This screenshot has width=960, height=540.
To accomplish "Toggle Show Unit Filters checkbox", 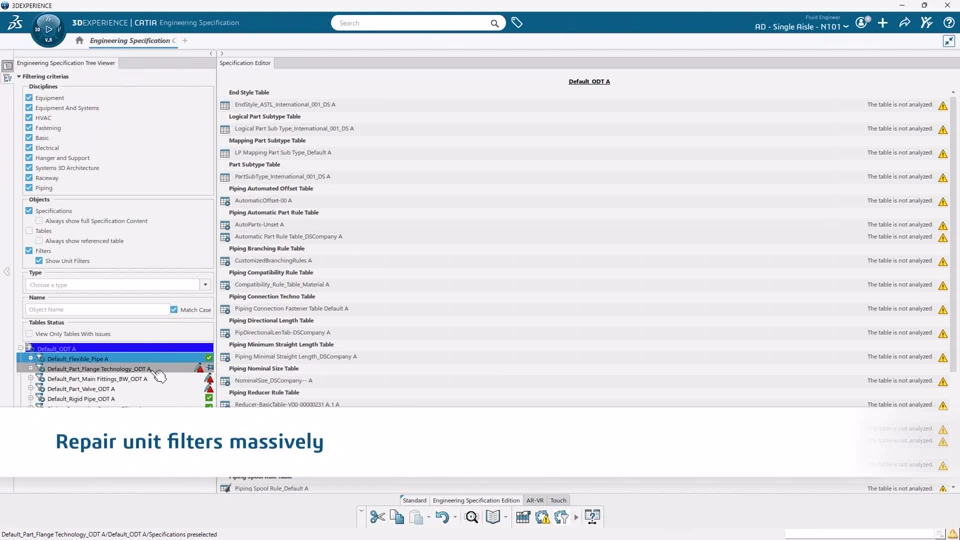I will [x=39, y=261].
